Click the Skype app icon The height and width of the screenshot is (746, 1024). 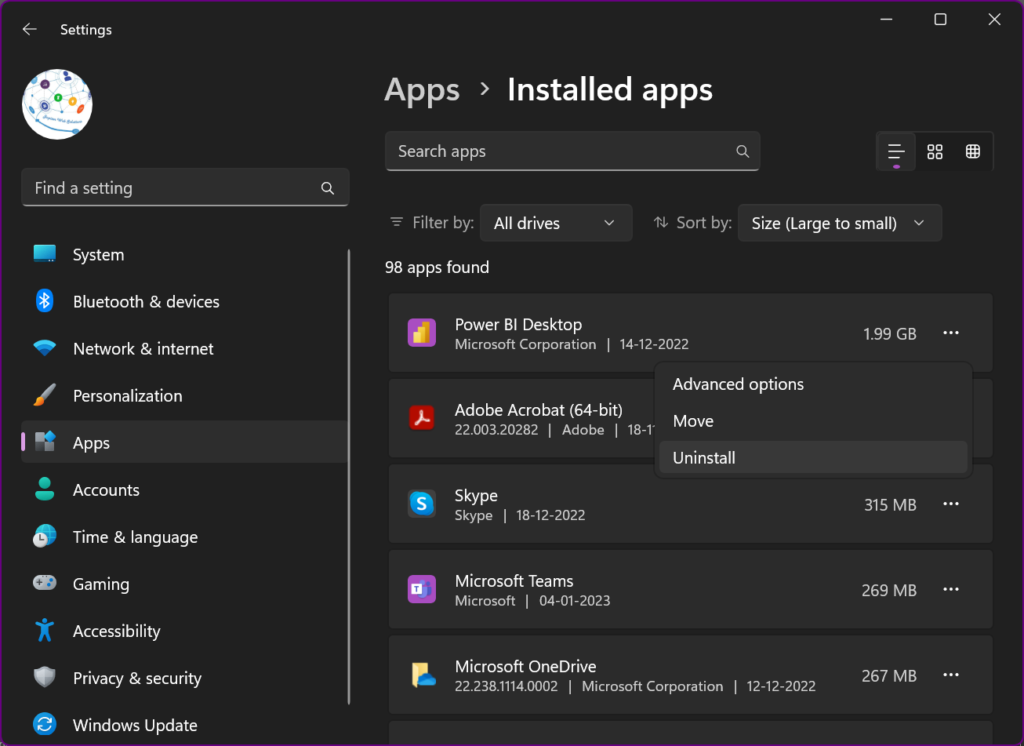pos(422,504)
